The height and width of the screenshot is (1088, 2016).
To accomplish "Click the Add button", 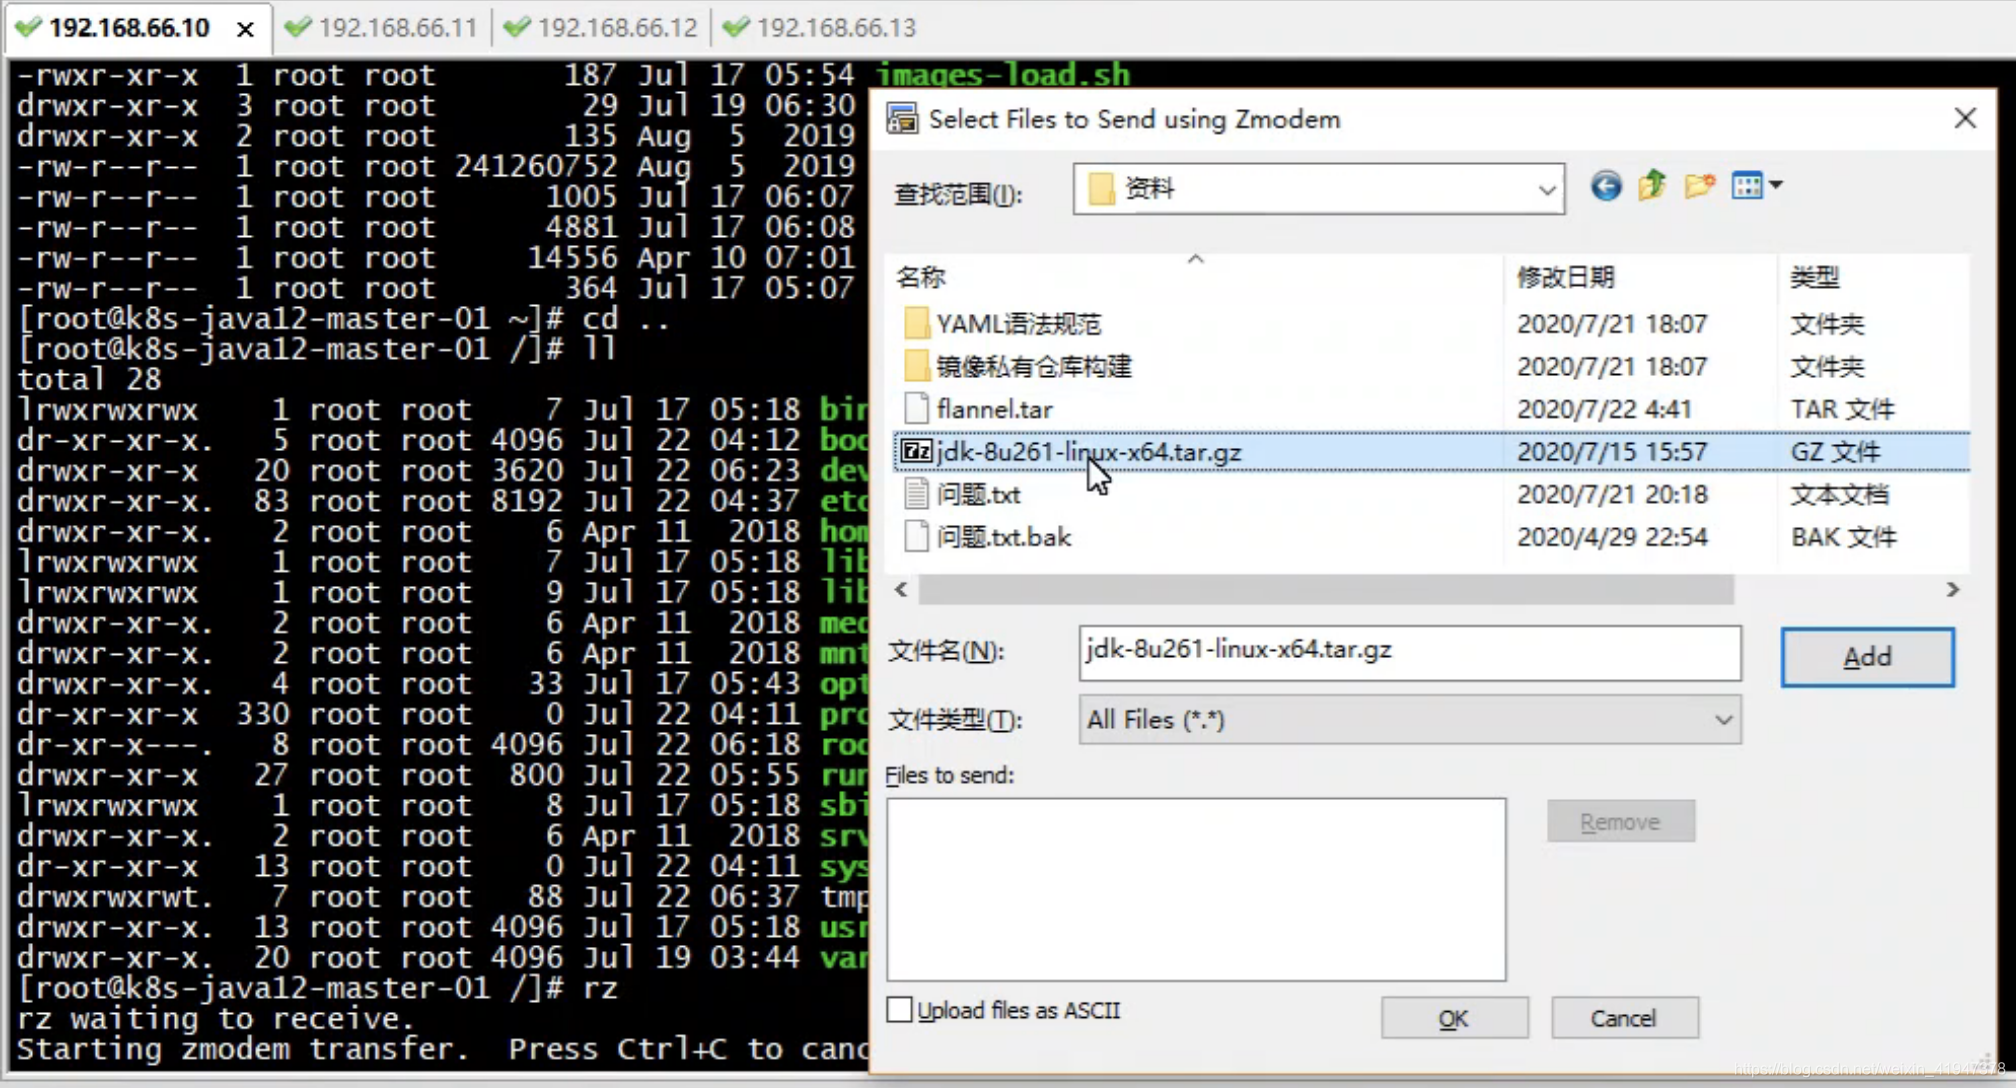I will pos(1866,657).
